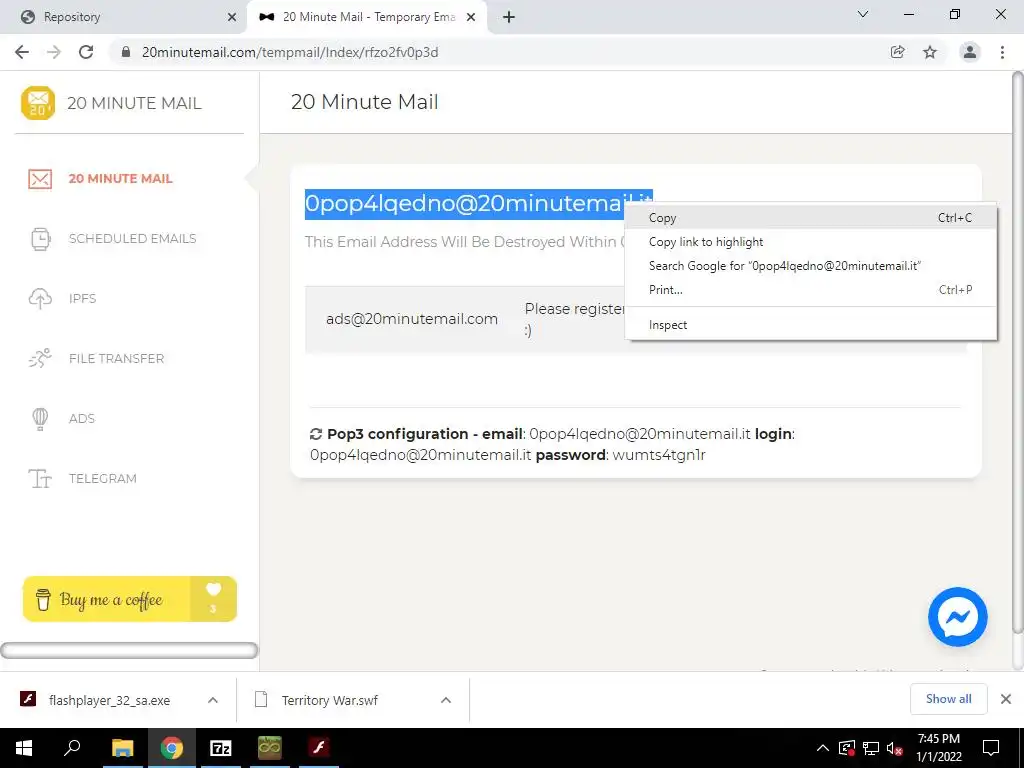Click the address bar URL field
This screenshot has width=1024, height=768.
pyautogui.click(x=503, y=52)
